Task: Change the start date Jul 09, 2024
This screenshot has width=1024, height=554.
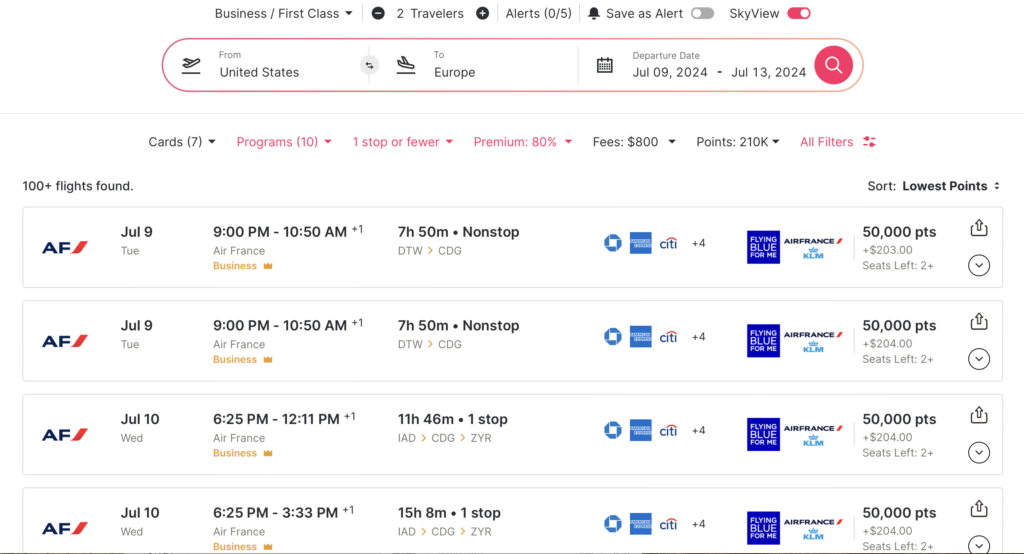Action: (x=669, y=72)
